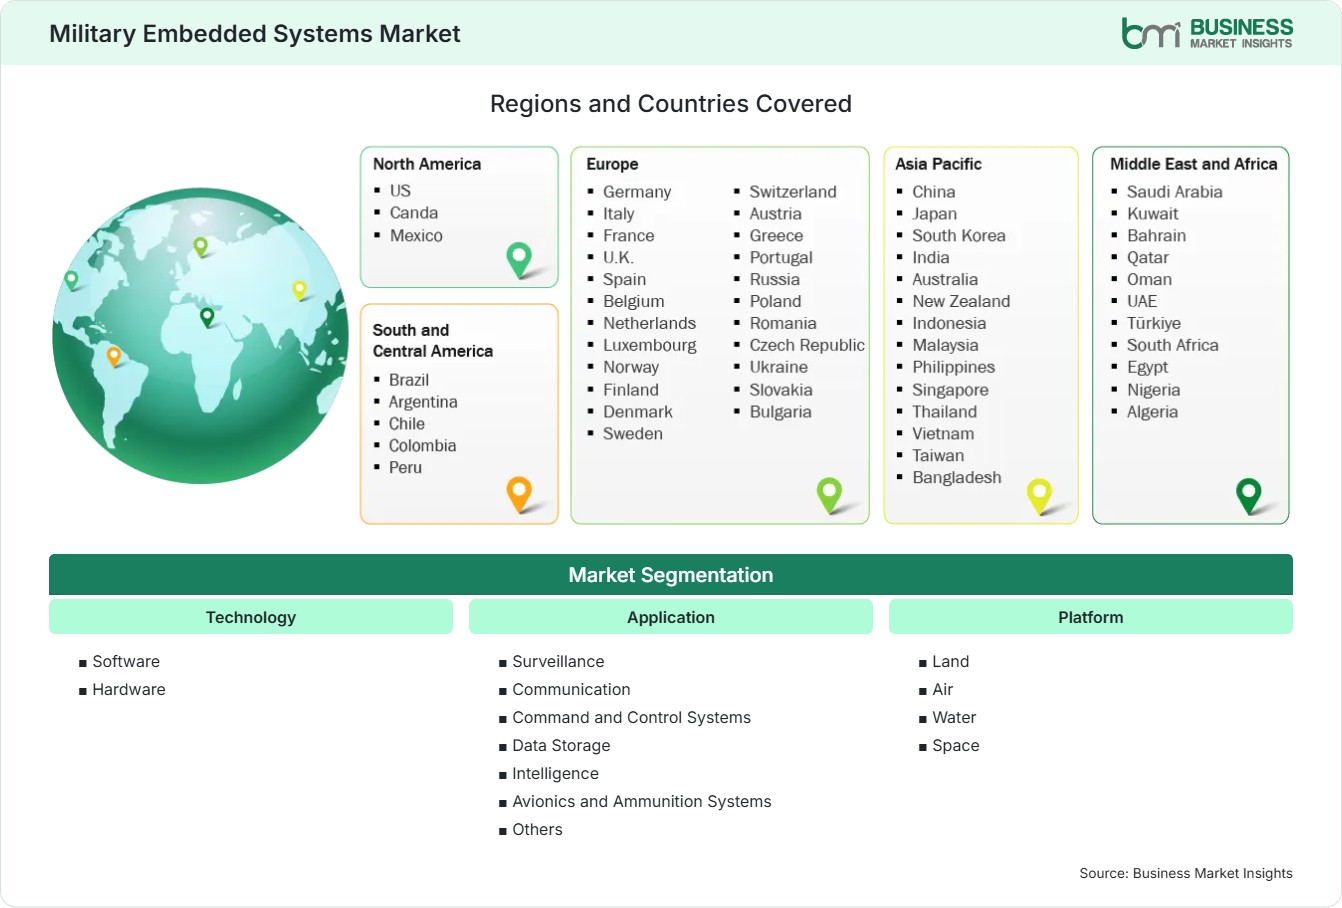Screen dimensions: 1342x908
Task: Click Data Storage under Application
Action: click(x=561, y=746)
